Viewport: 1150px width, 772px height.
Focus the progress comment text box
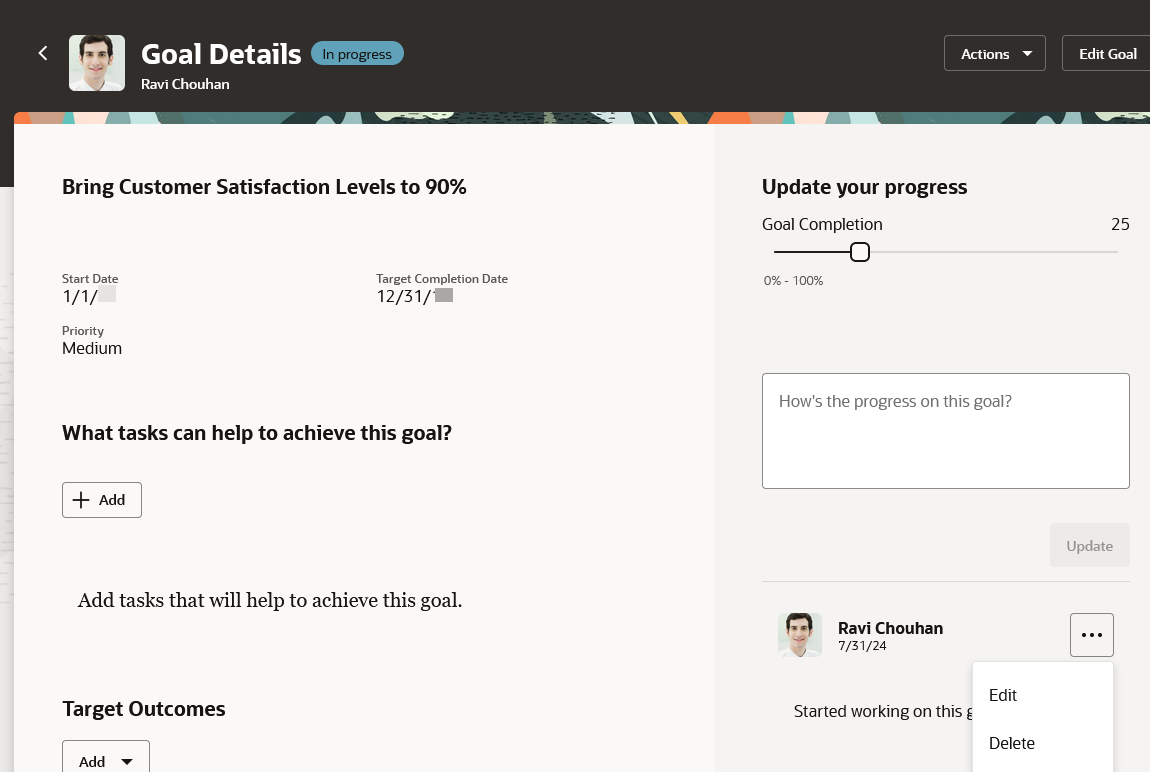point(945,431)
